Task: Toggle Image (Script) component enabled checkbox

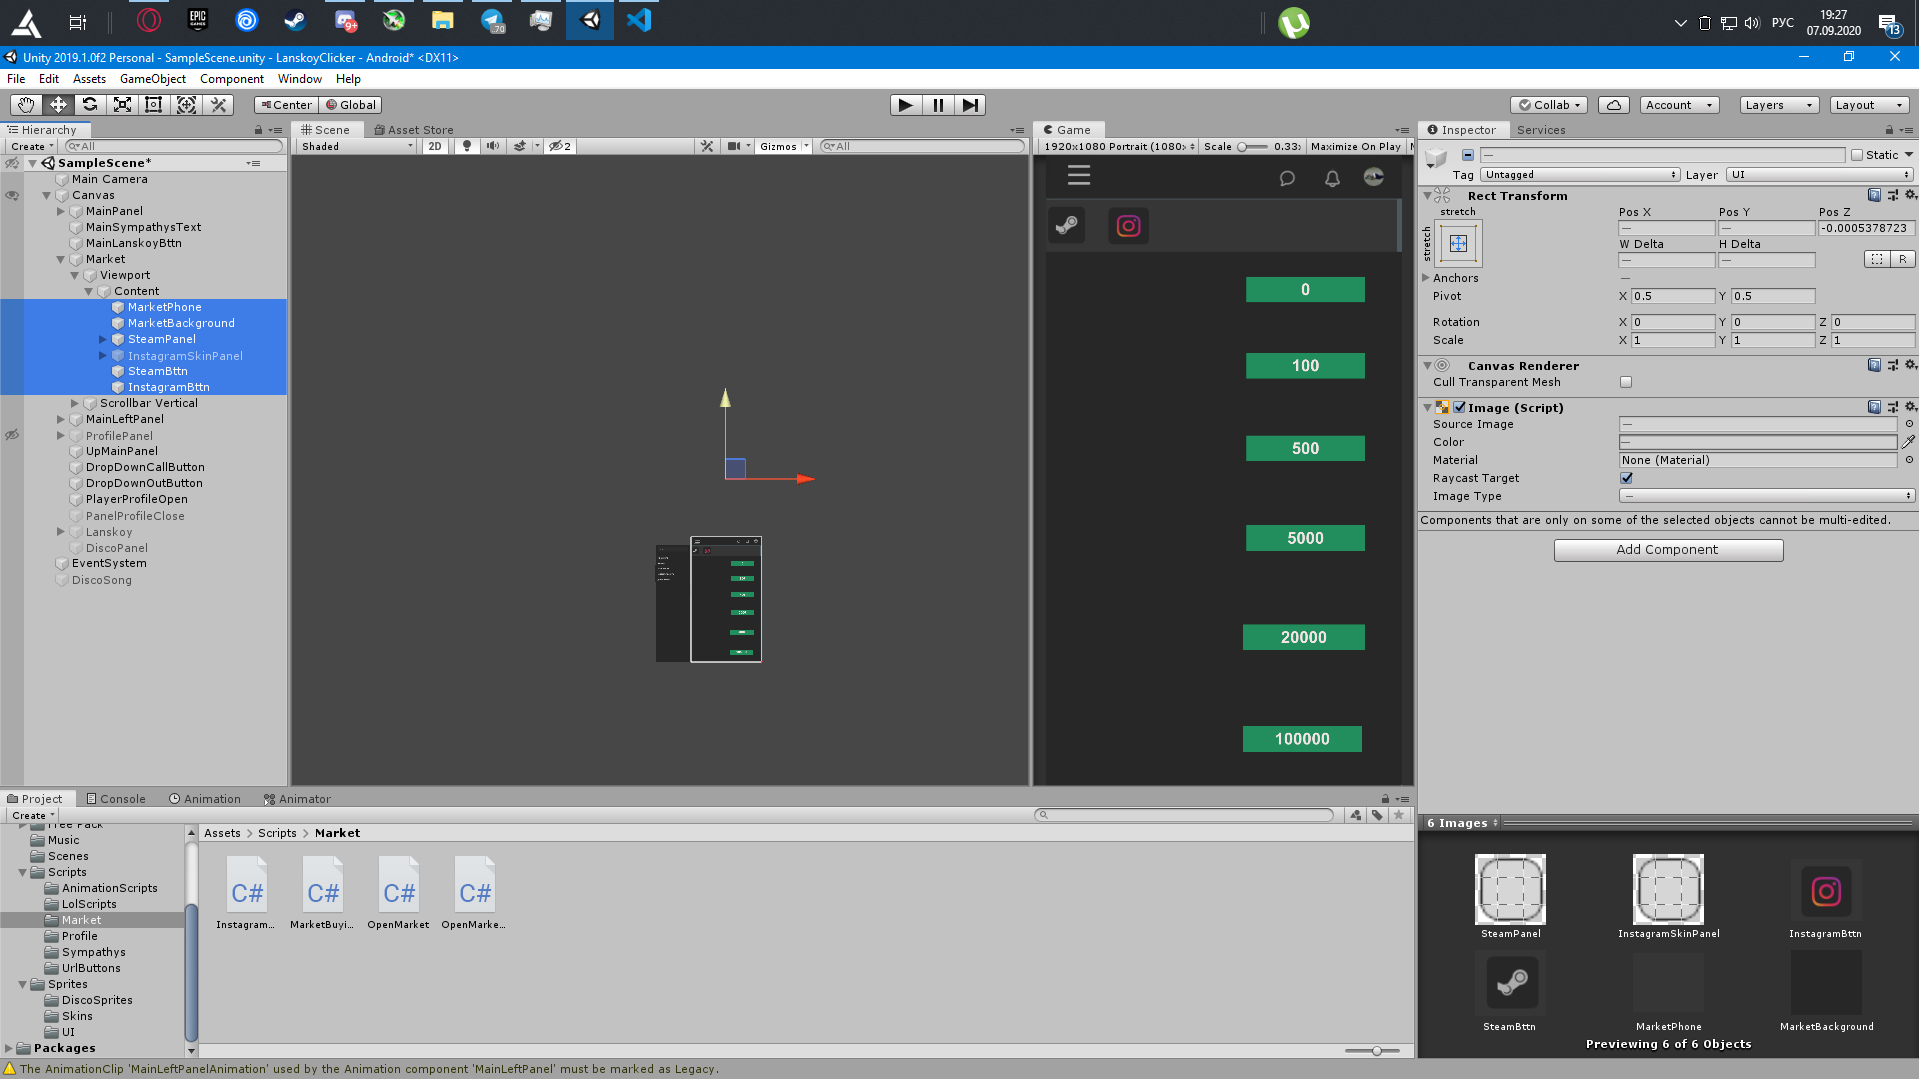Action: pos(1459,407)
